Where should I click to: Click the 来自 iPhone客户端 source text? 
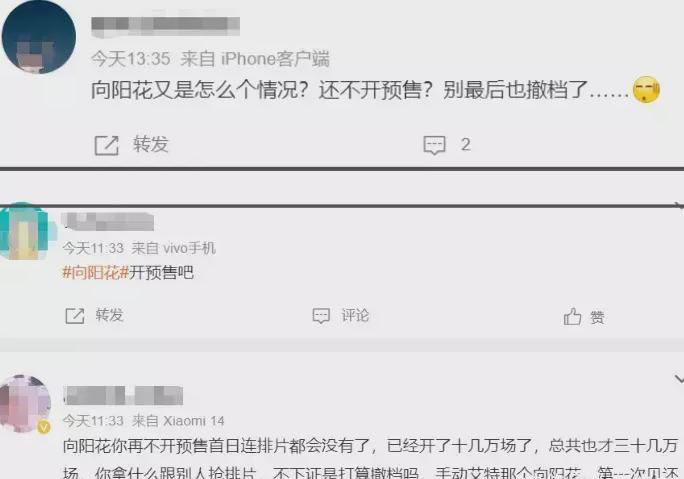[x=255, y=59]
